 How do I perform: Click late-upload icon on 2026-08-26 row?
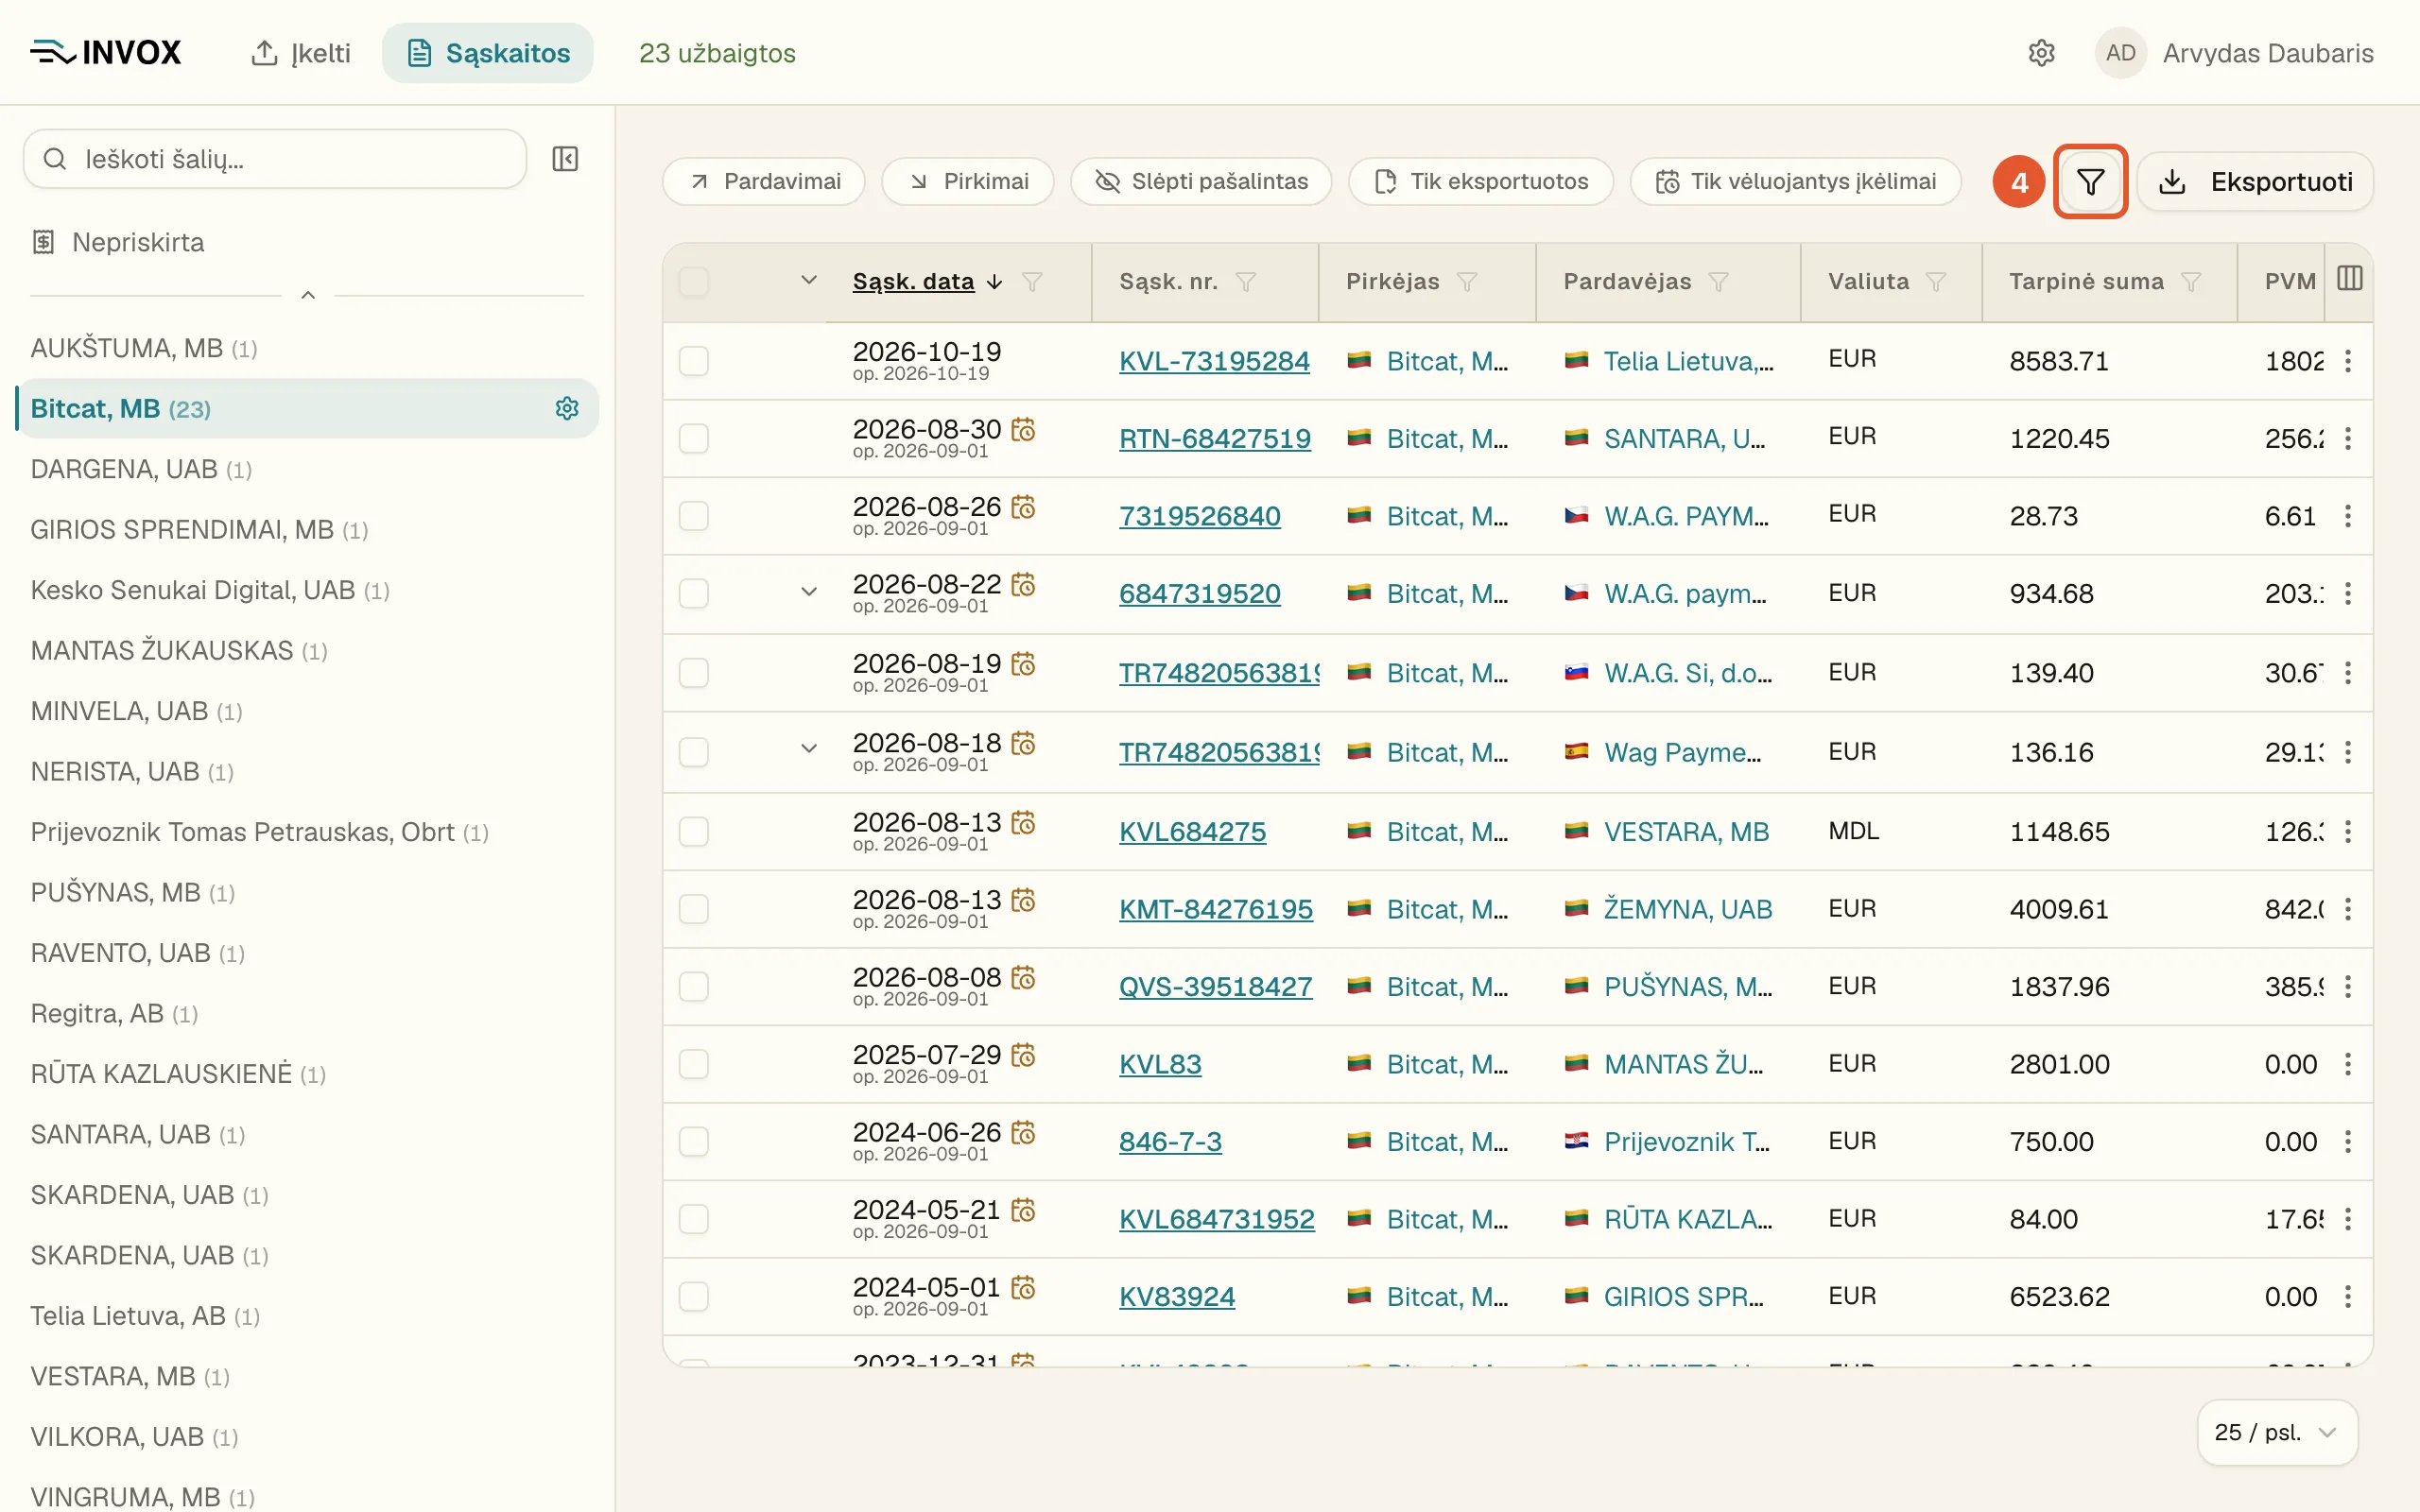1023,507
